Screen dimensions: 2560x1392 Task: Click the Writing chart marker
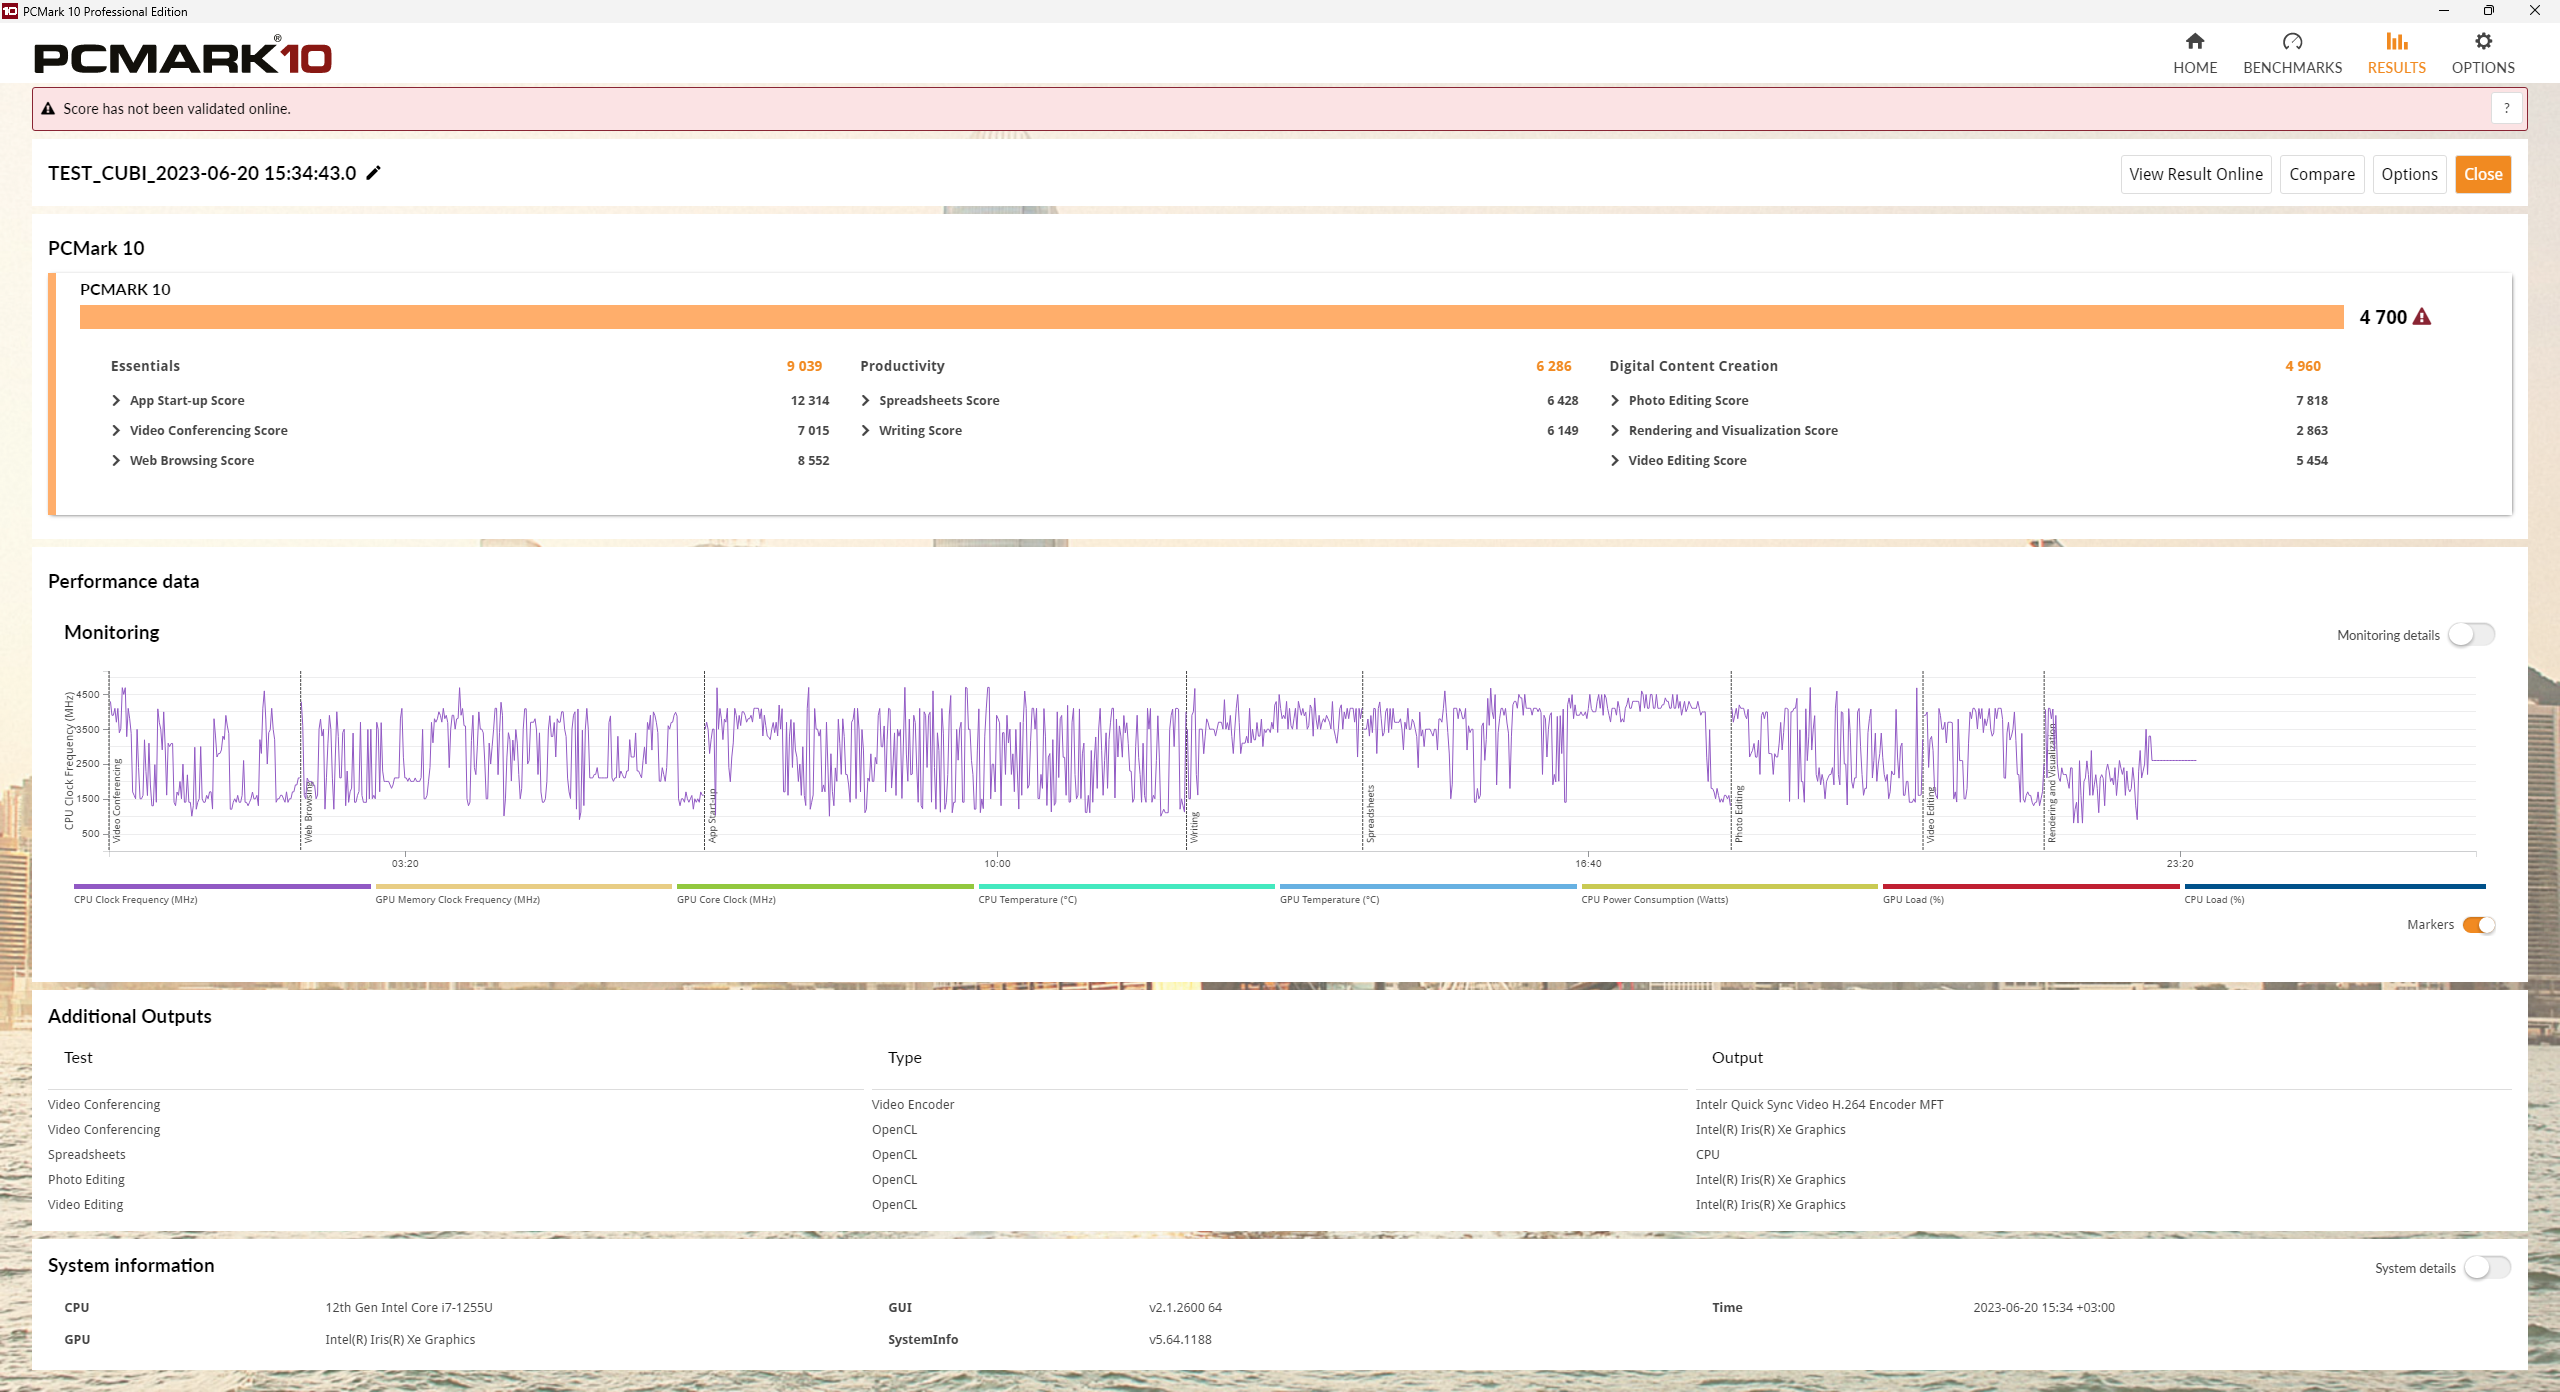coord(1194,827)
